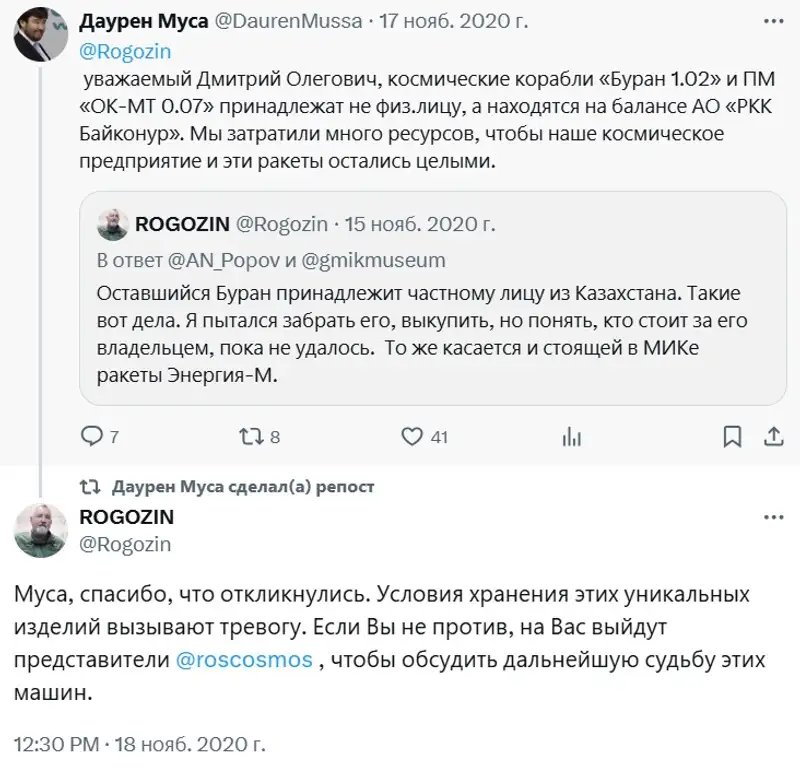The height and width of the screenshot is (768, 800).
Task: Open more options on ROGOZIN reply tweet
Action: click(x=774, y=517)
